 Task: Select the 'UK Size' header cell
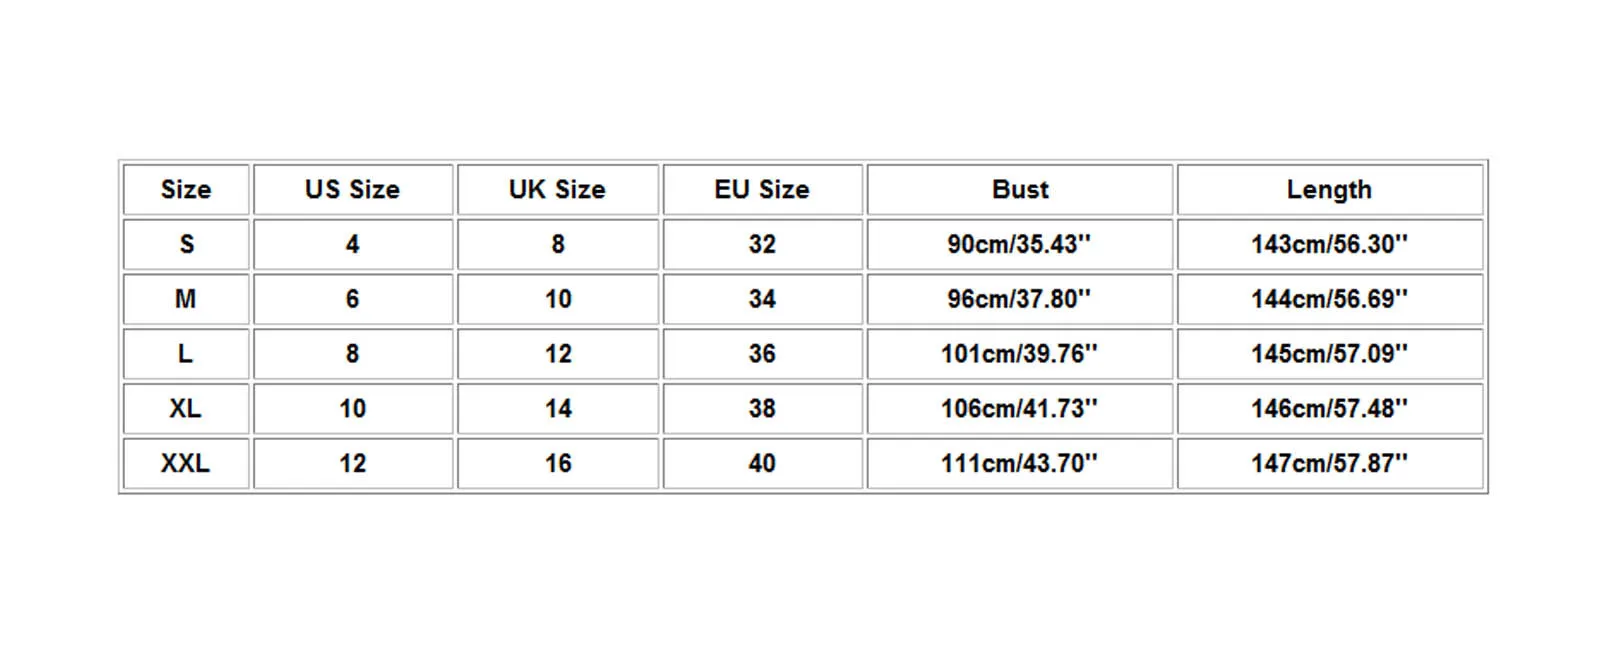[557, 190]
